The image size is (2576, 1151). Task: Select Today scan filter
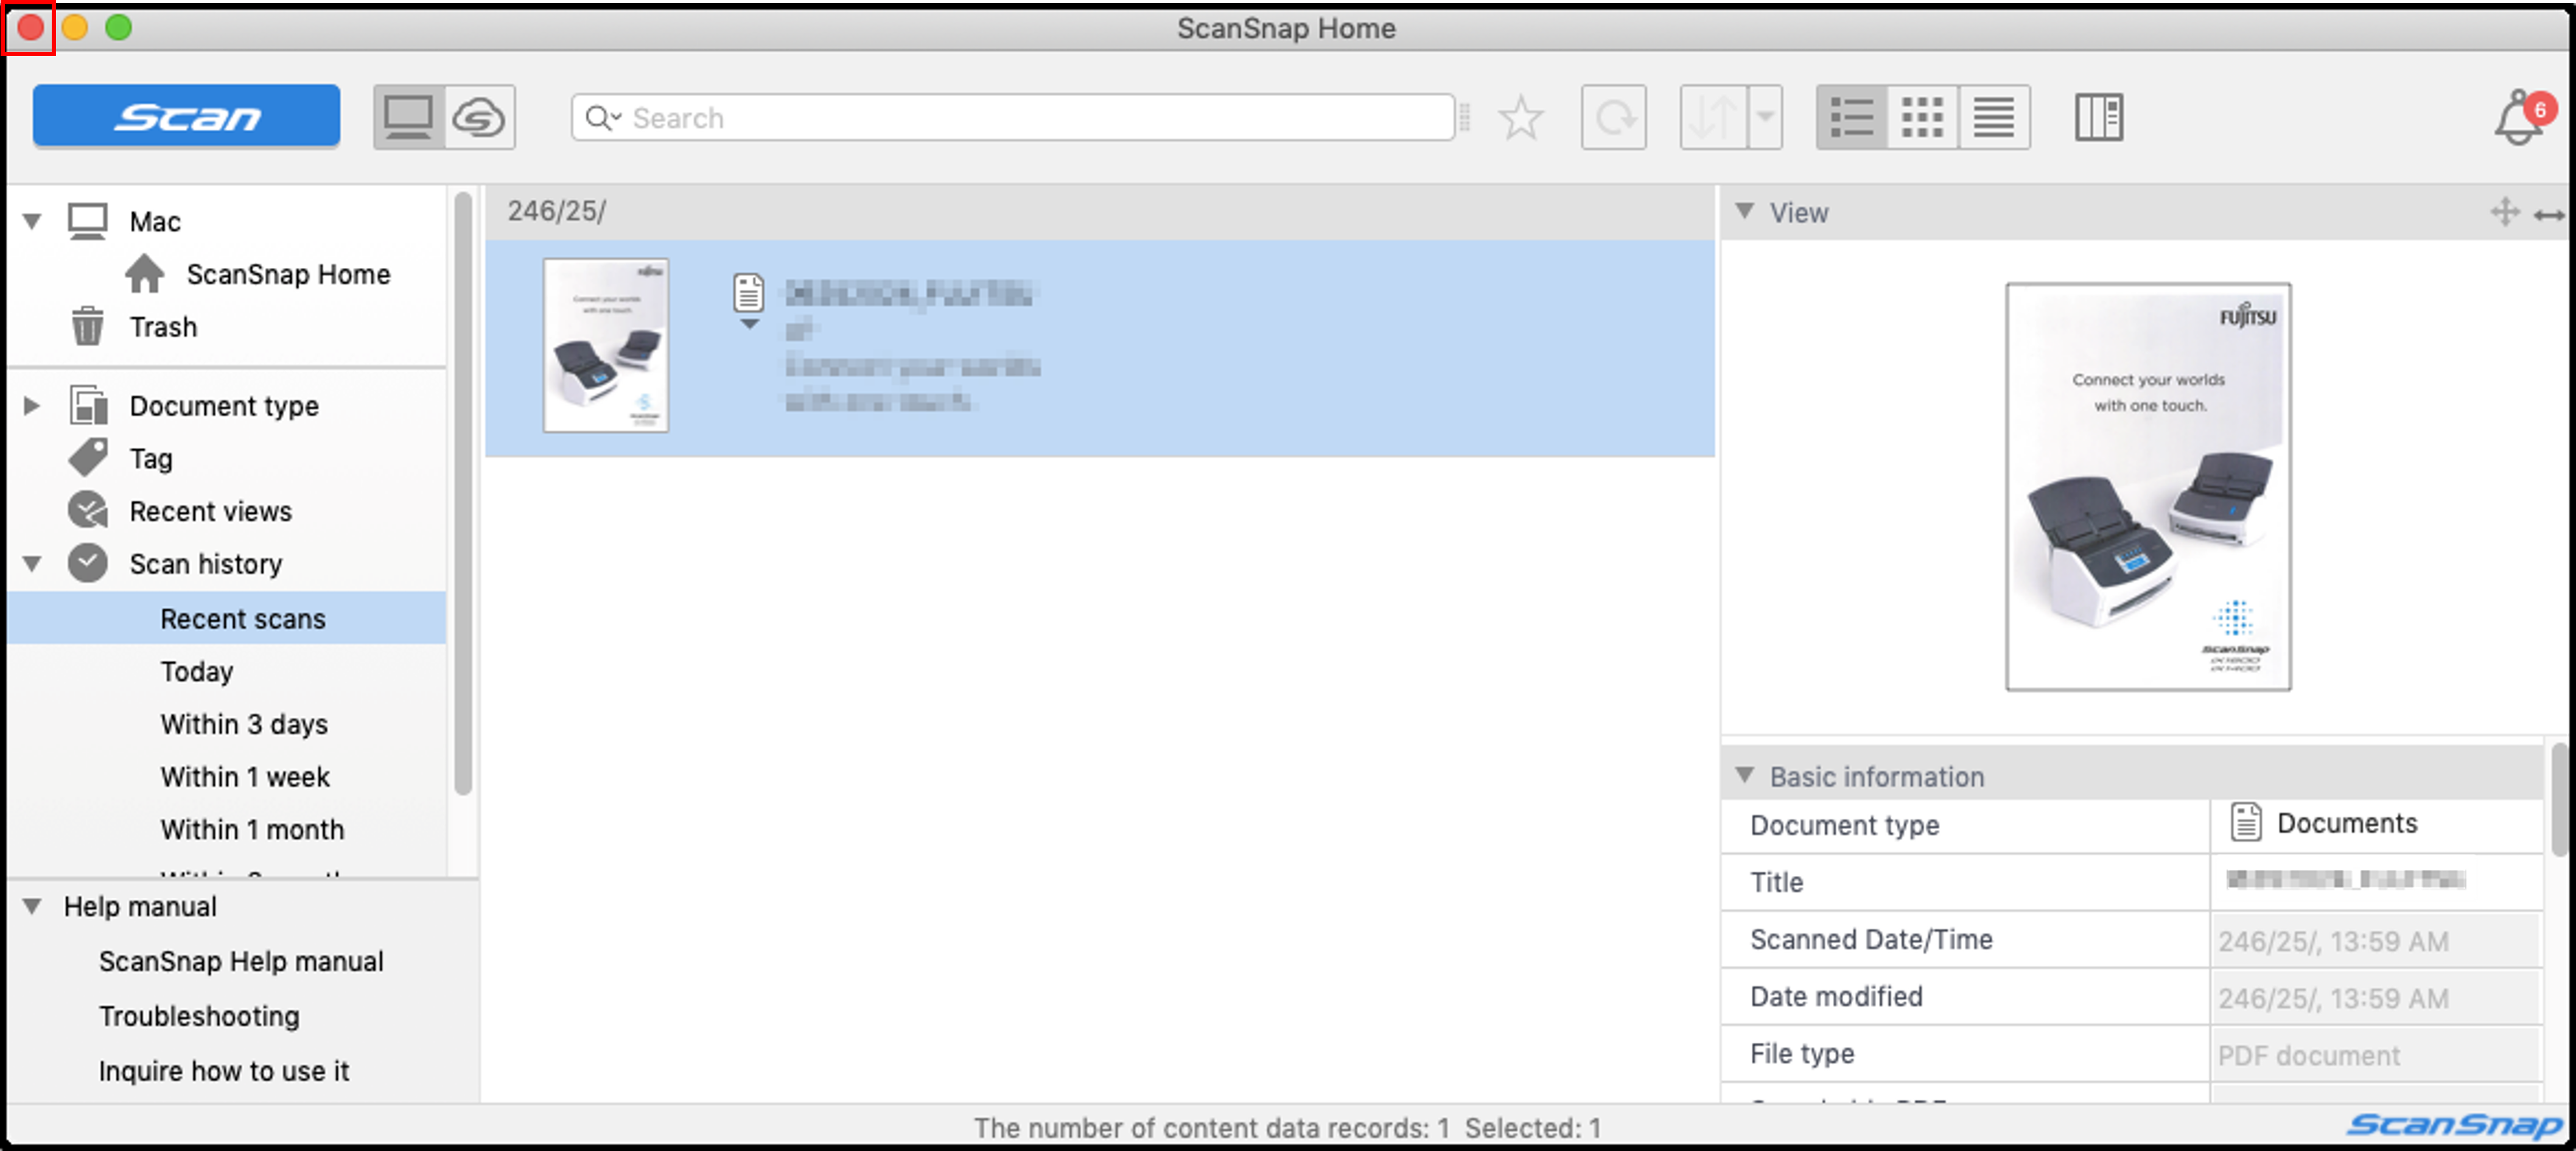tap(196, 671)
